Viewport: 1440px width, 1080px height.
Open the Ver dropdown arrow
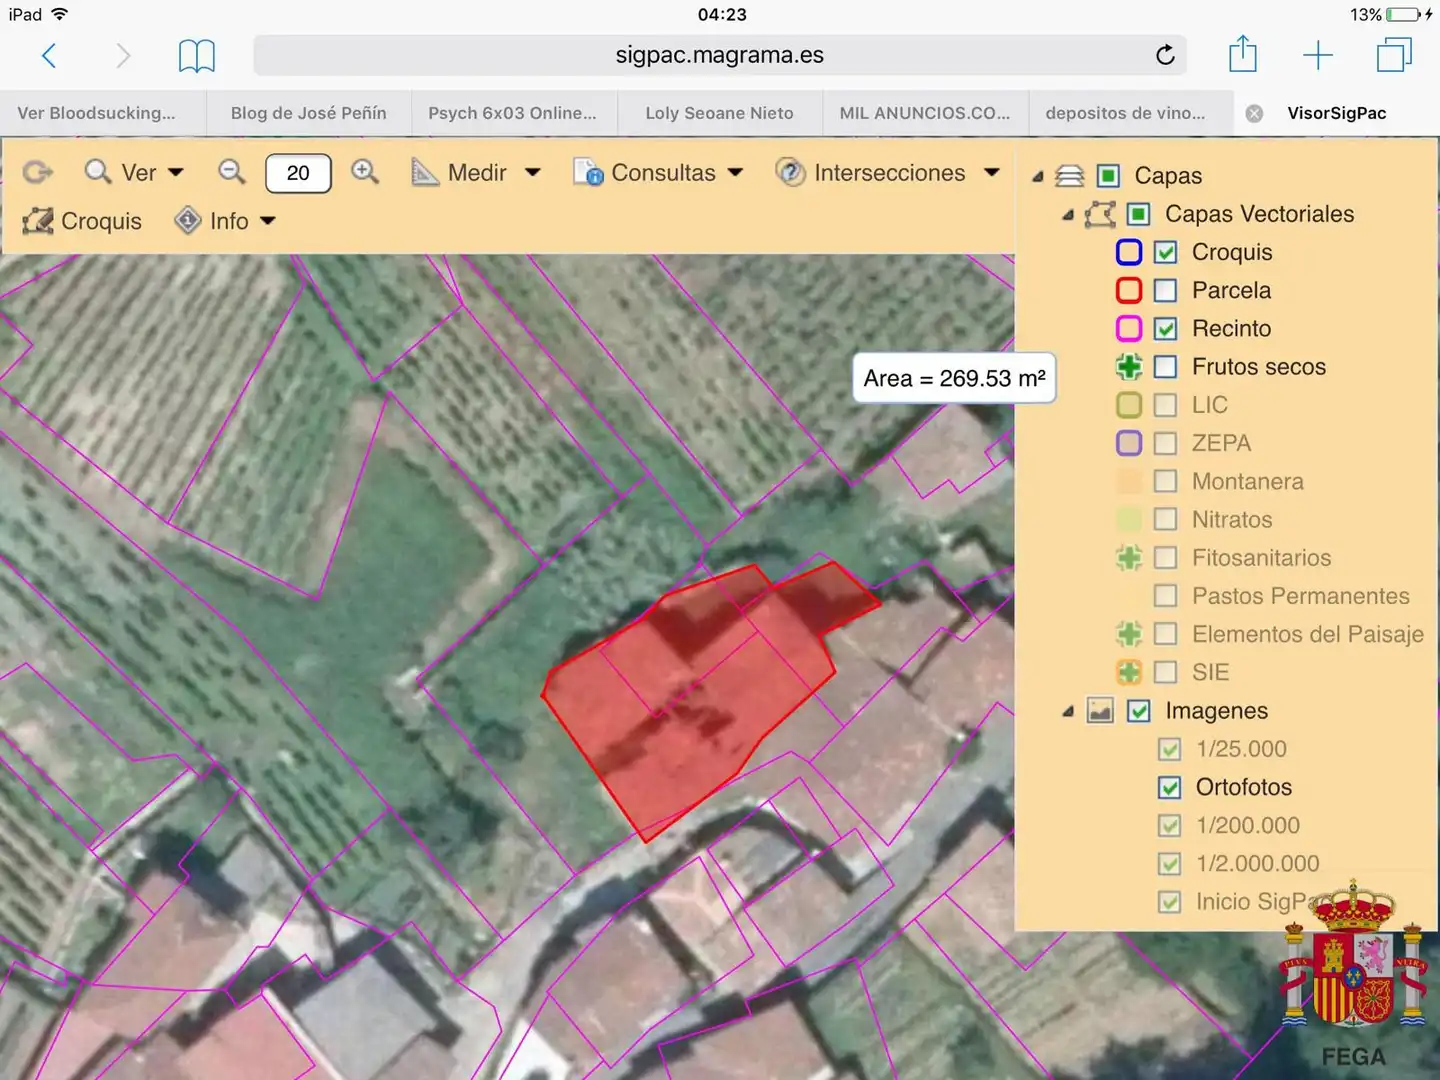click(x=176, y=172)
